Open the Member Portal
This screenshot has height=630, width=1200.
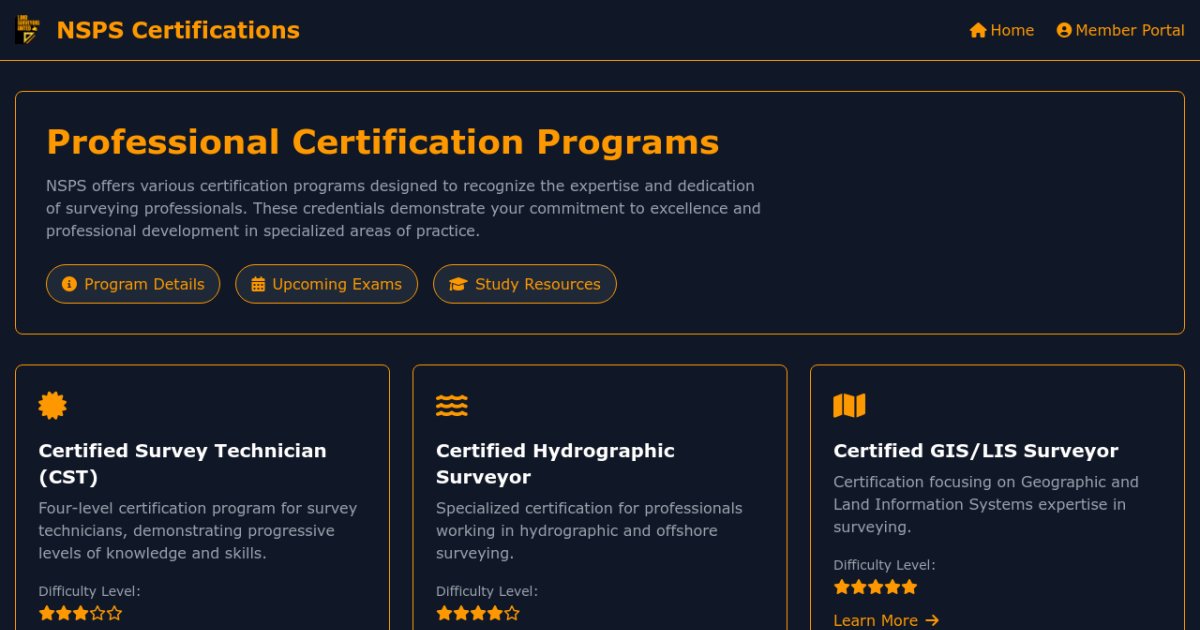click(x=1121, y=30)
